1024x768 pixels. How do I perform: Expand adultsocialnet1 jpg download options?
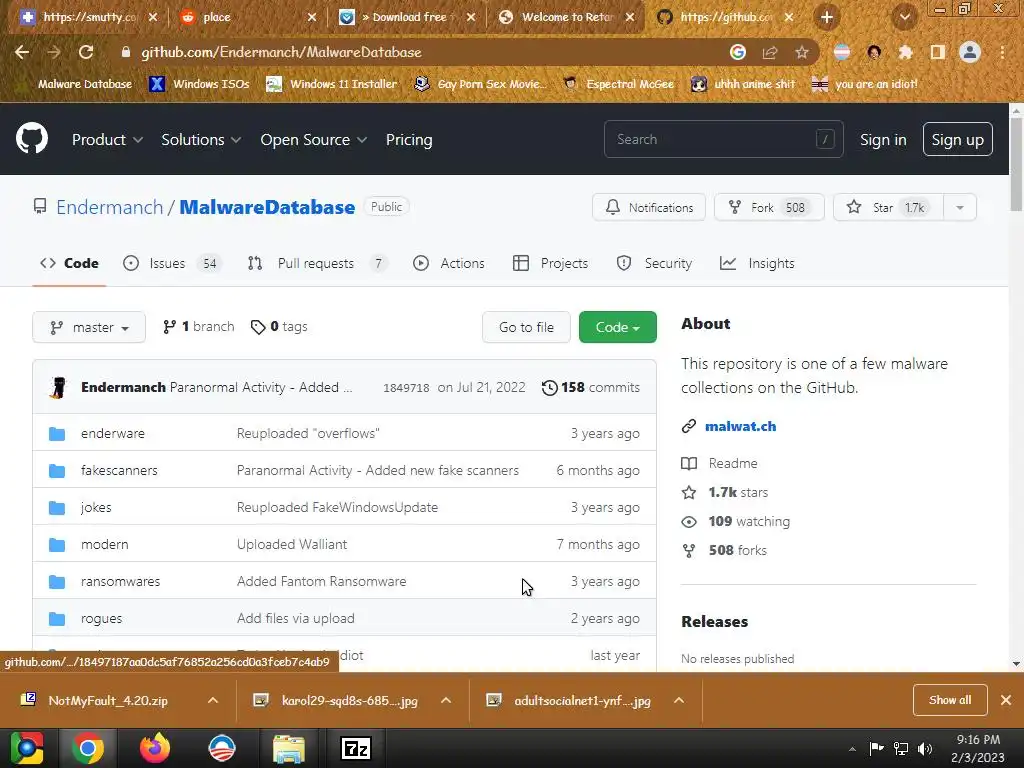tap(679, 700)
